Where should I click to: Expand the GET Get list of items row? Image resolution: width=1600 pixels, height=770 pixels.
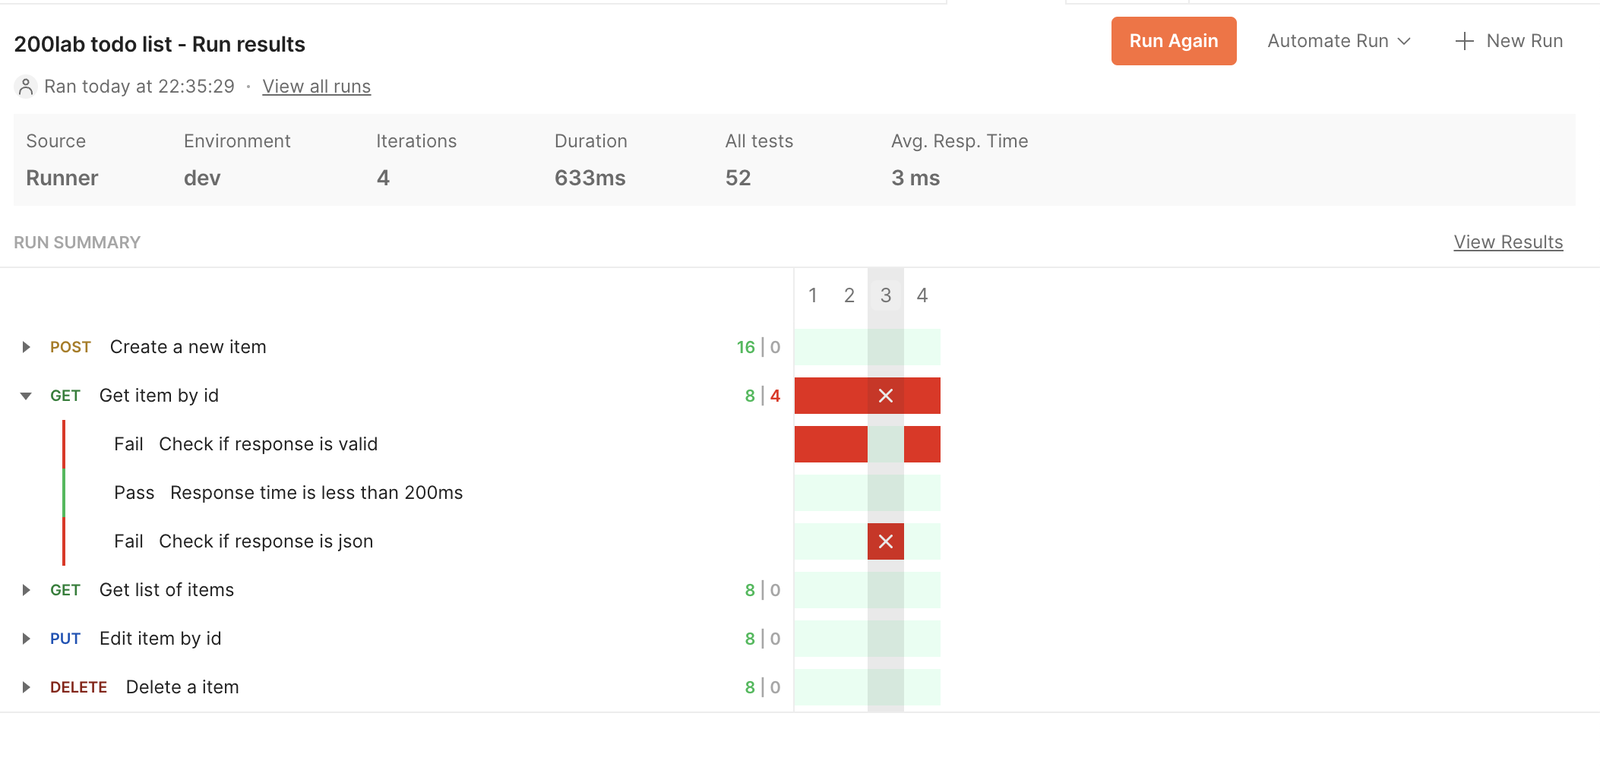(26, 590)
